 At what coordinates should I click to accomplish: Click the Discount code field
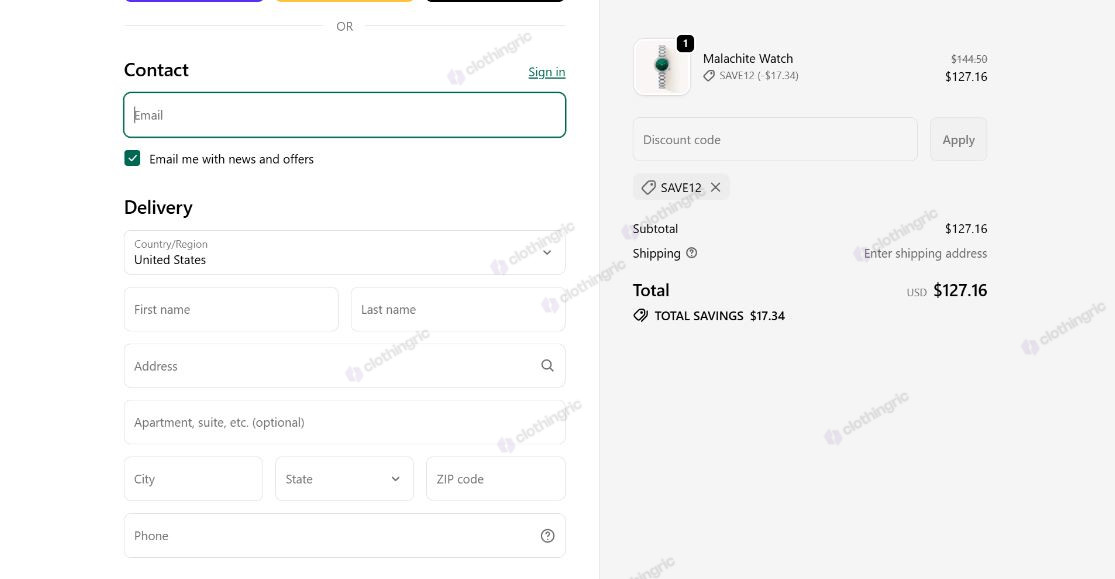(x=775, y=139)
